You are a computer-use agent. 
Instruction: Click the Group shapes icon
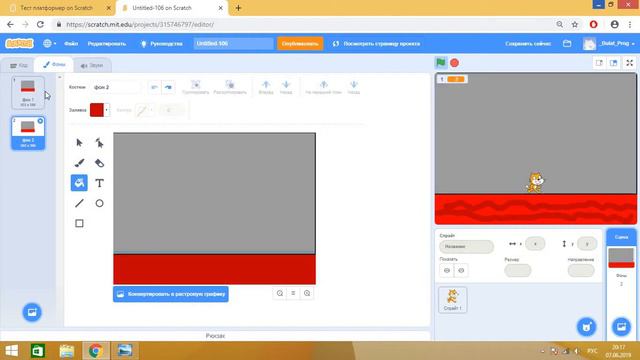[196, 87]
